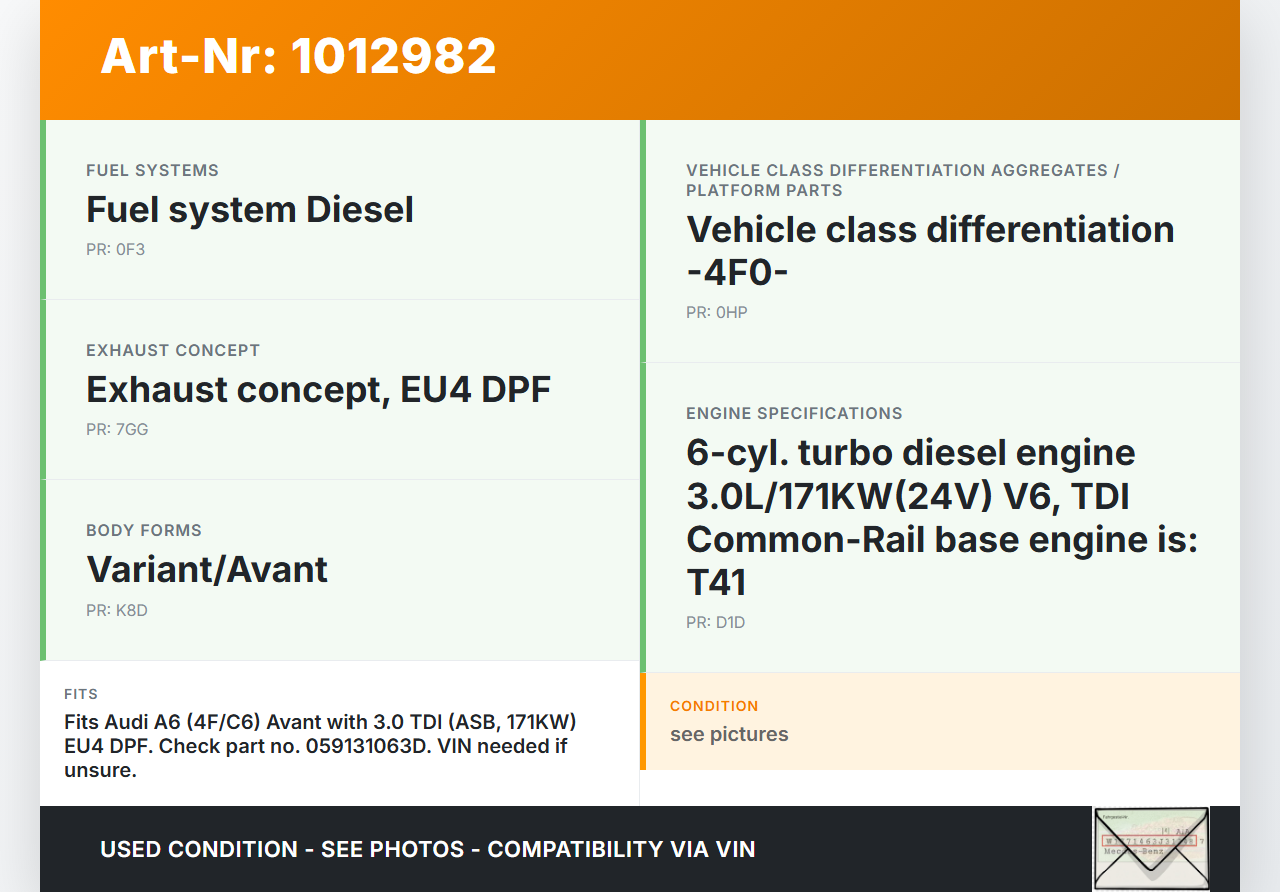This screenshot has width=1280, height=892.
Task: Click the "FUEL SYSTEMS" label
Action: 152,170
